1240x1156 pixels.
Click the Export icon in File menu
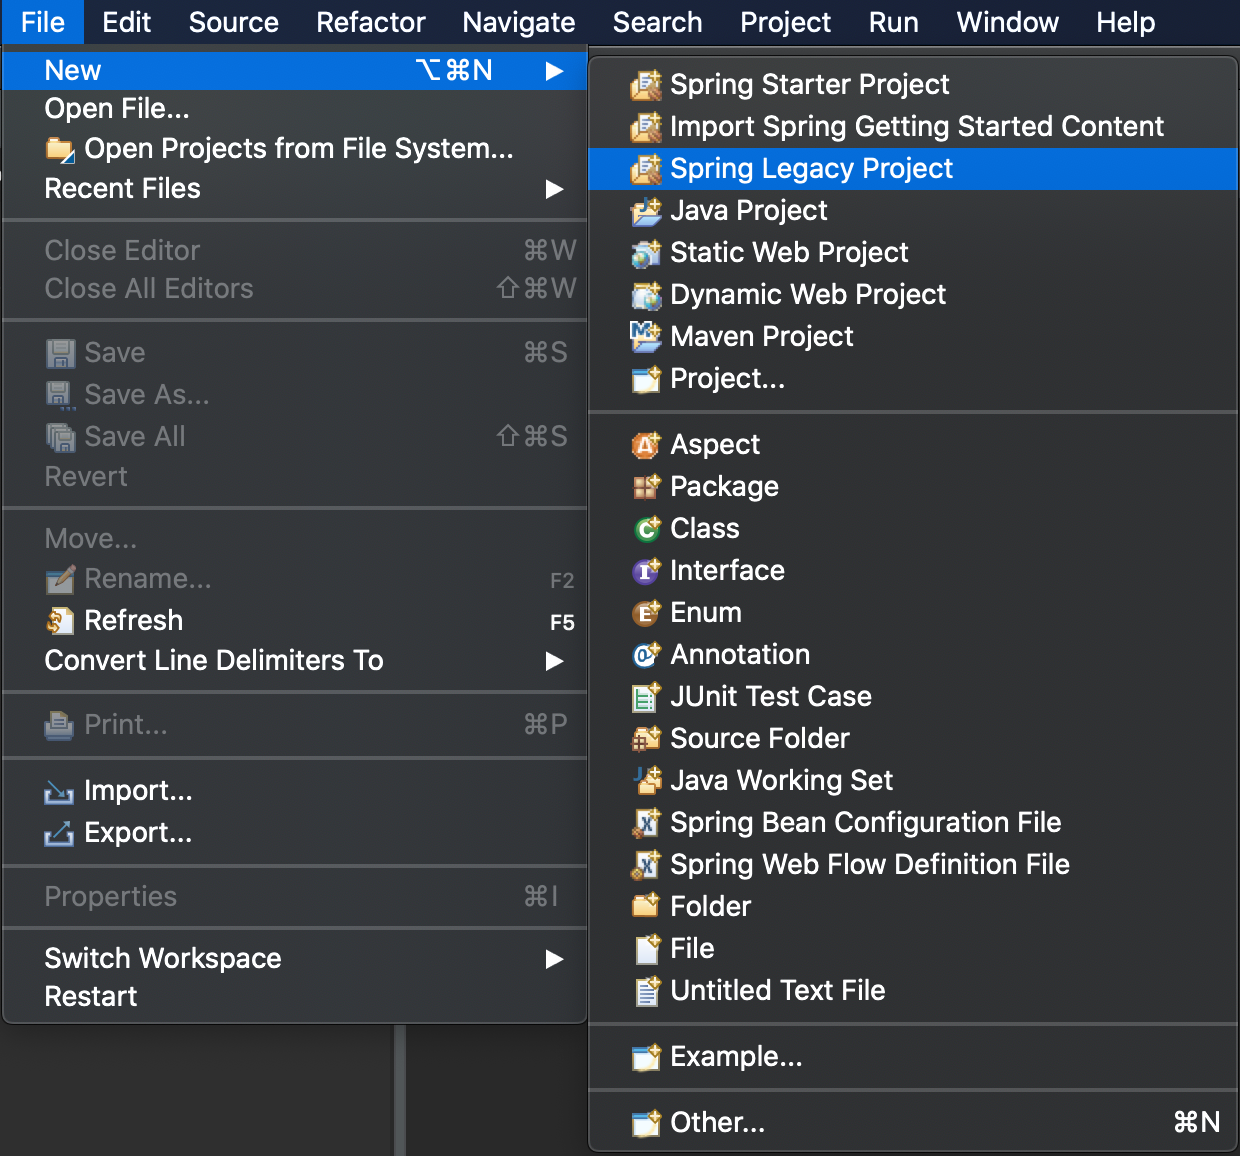(x=60, y=834)
